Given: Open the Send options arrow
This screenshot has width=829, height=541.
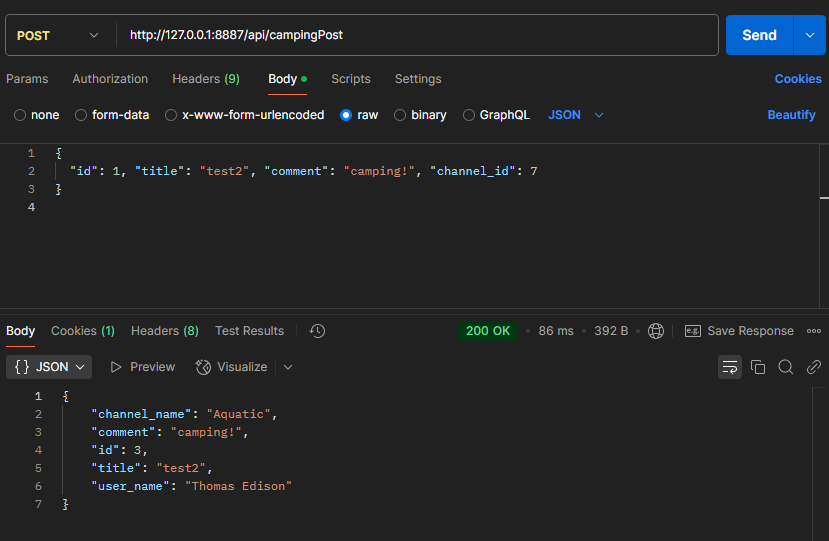Looking at the screenshot, I should pyautogui.click(x=809, y=35).
